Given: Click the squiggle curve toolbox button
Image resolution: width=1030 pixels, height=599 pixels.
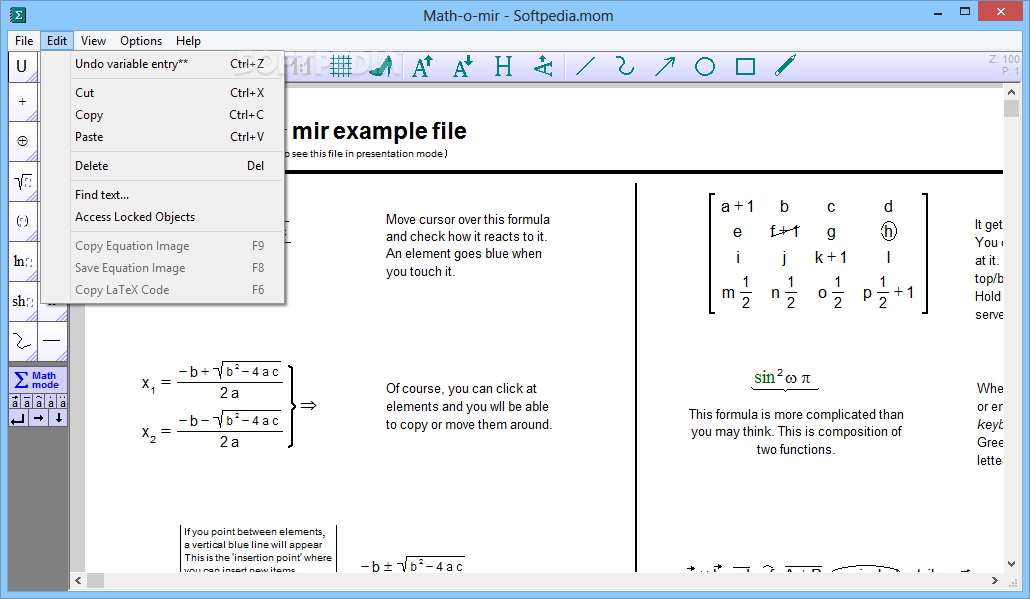Looking at the screenshot, I should pyautogui.click(x=22, y=341).
